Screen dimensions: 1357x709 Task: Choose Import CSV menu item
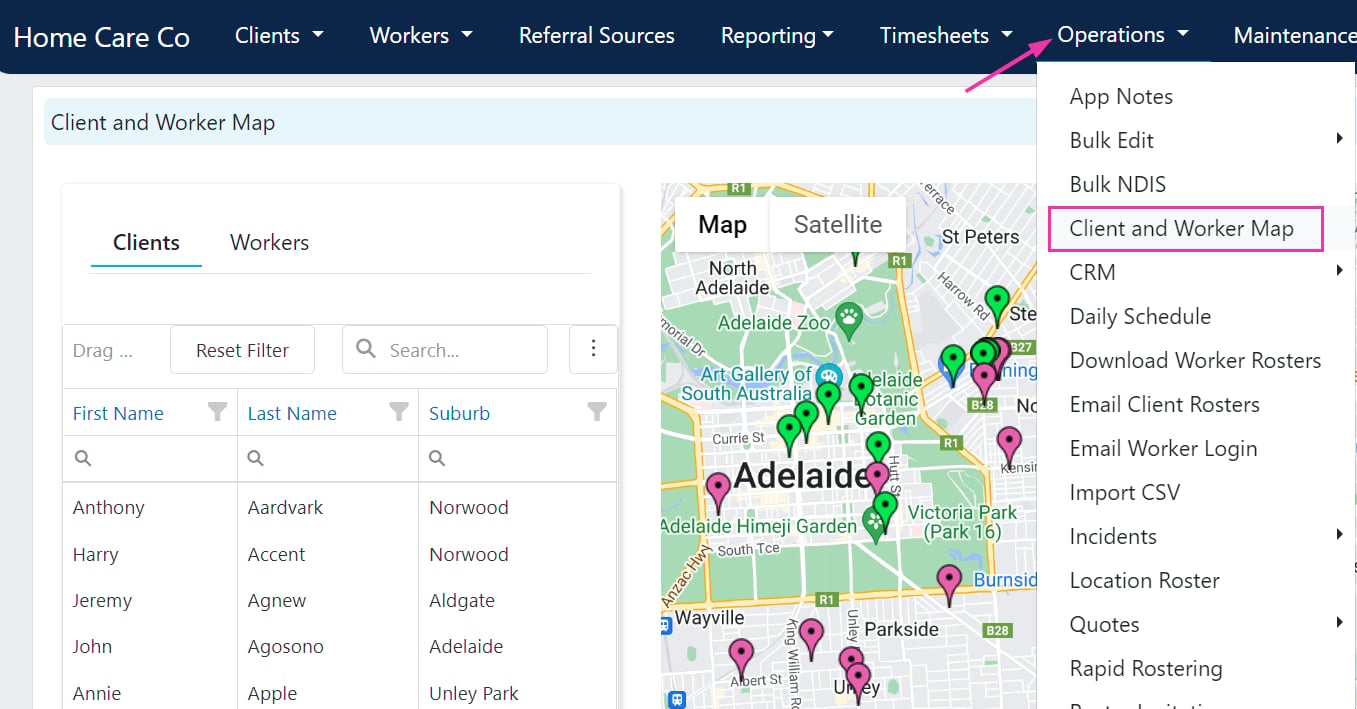[x=1125, y=492]
